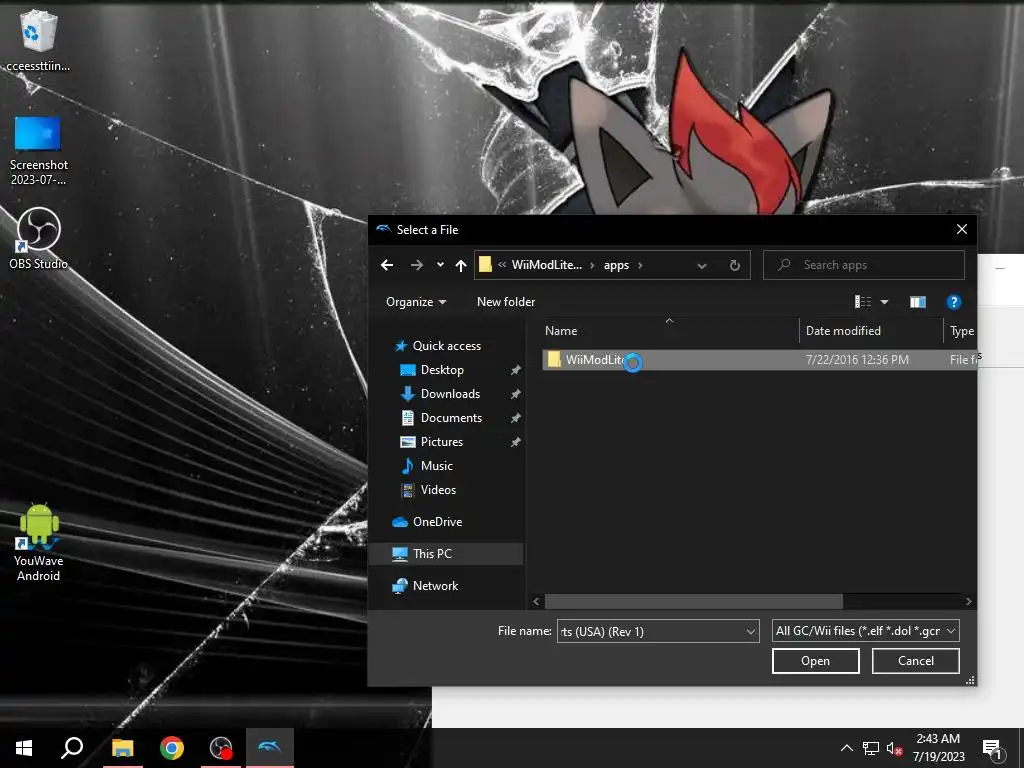Unpin Desktop using its pin icon
This screenshot has width=1024, height=768.
[515, 370]
